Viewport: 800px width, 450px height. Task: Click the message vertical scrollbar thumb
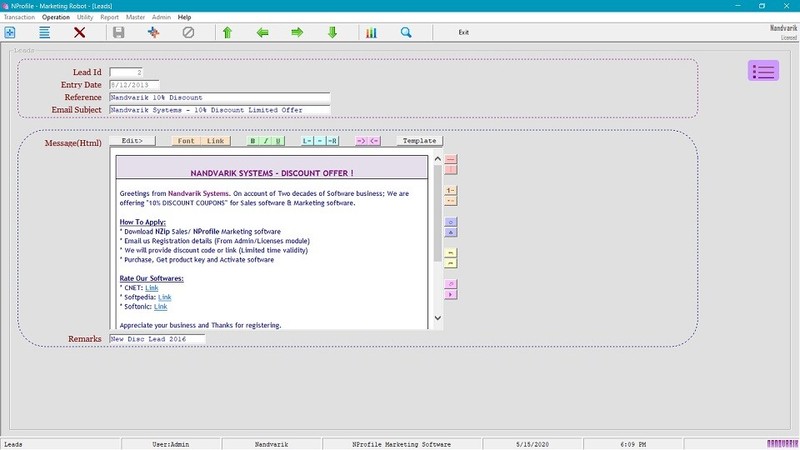[x=438, y=214]
